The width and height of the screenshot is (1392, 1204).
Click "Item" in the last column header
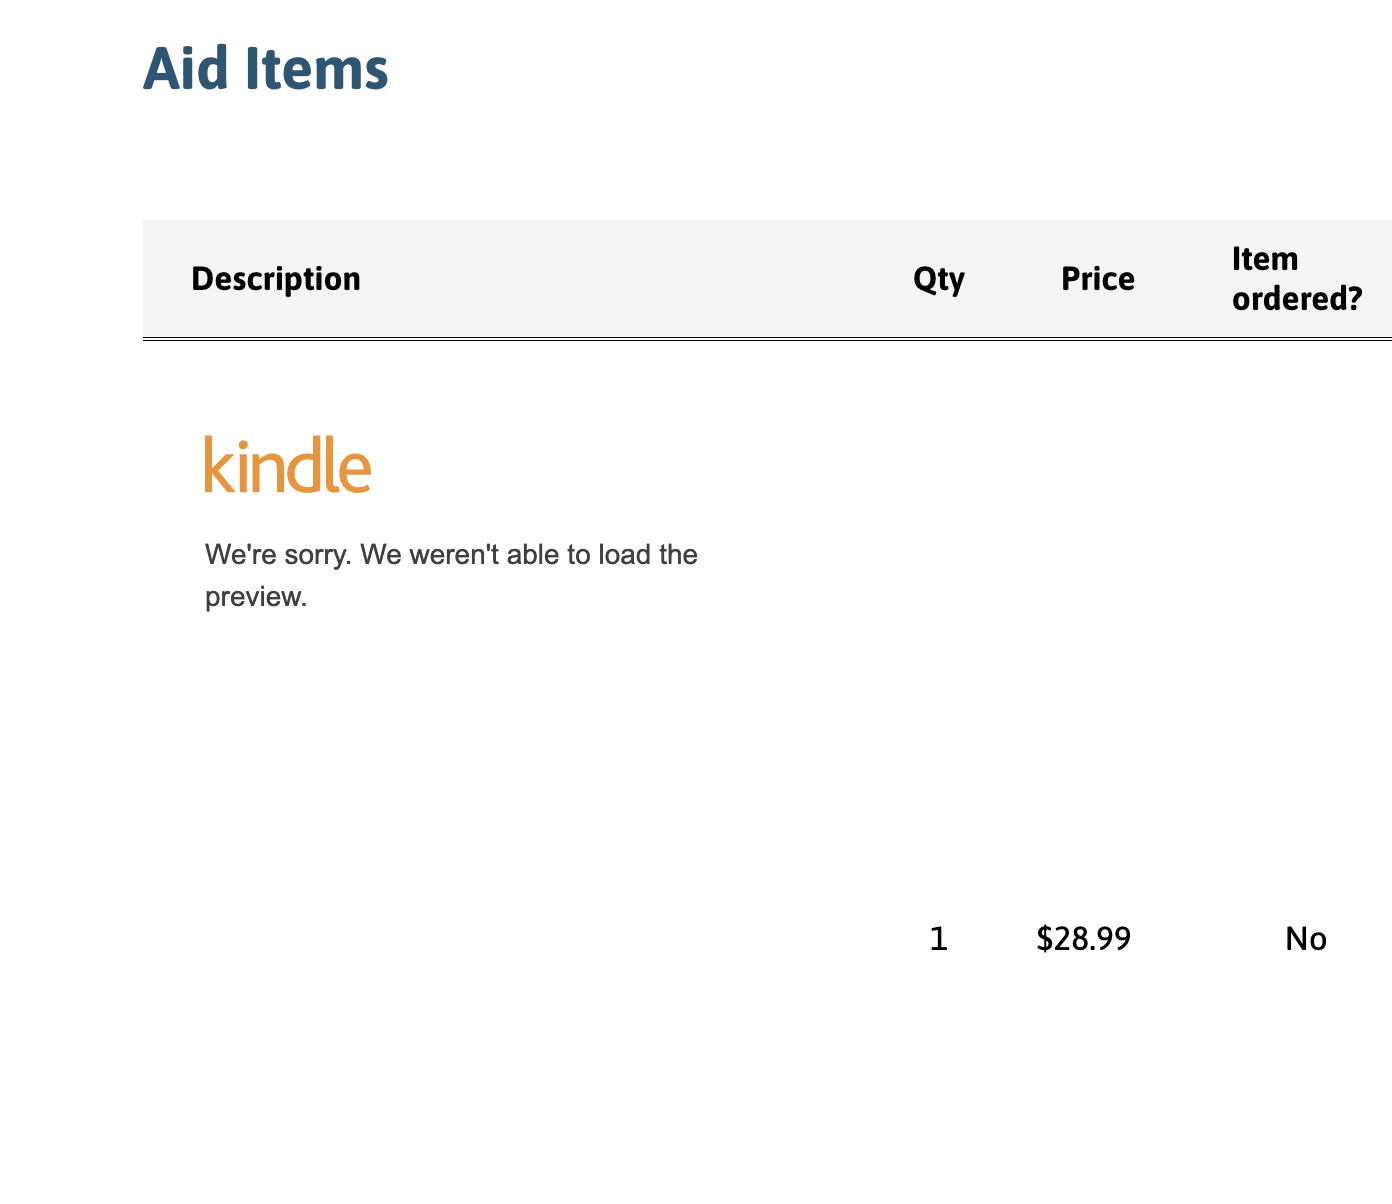(1265, 259)
